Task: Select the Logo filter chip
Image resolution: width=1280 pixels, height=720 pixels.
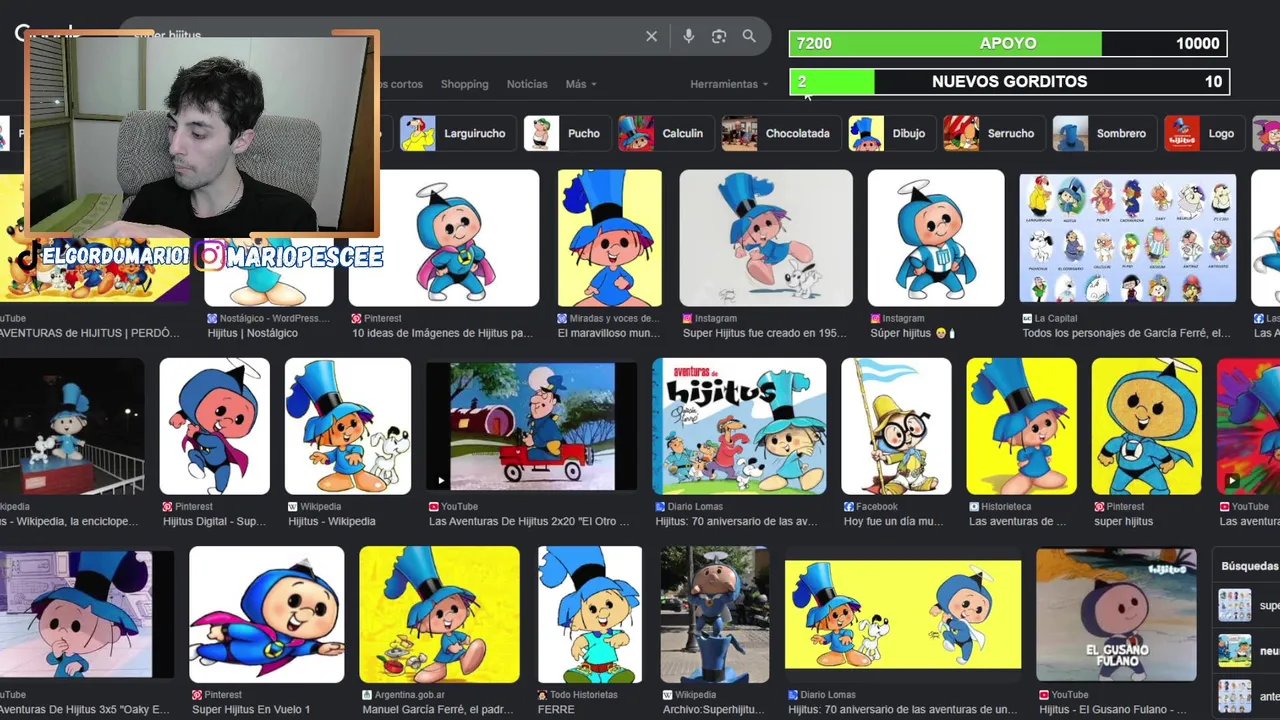Action: [1204, 133]
